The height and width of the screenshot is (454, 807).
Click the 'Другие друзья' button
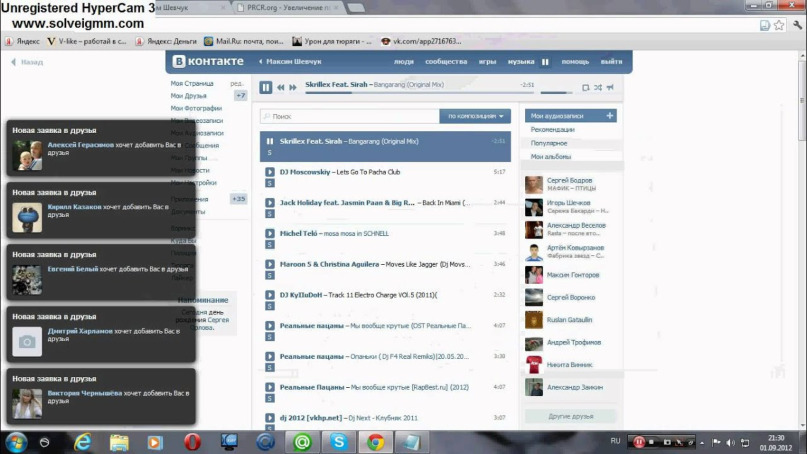click(570, 416)
